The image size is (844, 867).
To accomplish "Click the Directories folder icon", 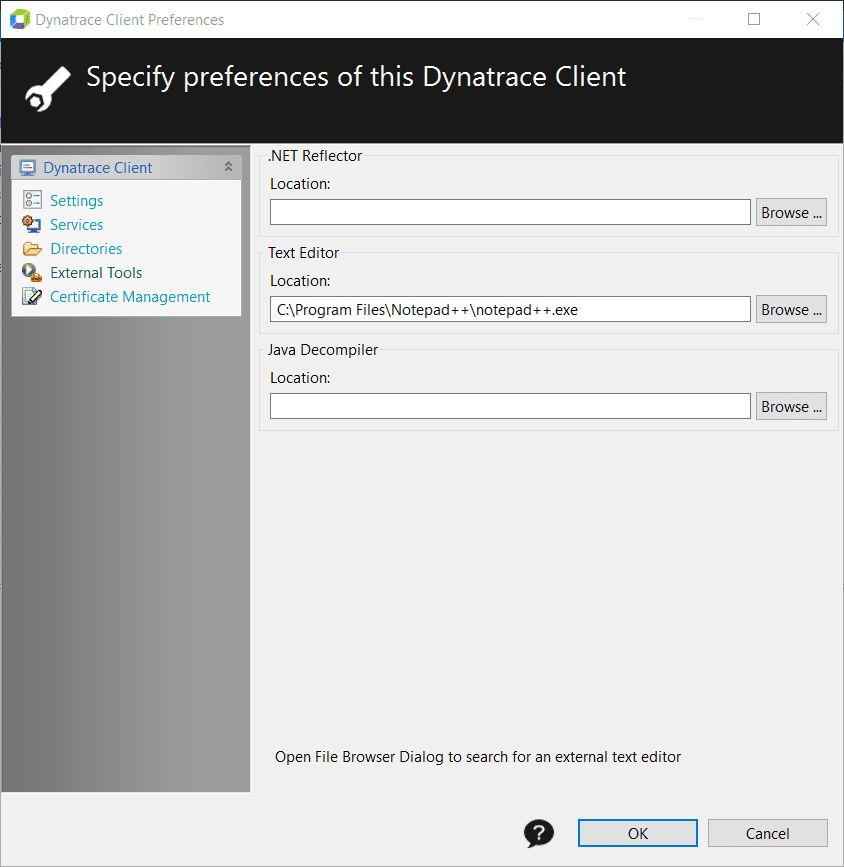I will coord(32,249).
